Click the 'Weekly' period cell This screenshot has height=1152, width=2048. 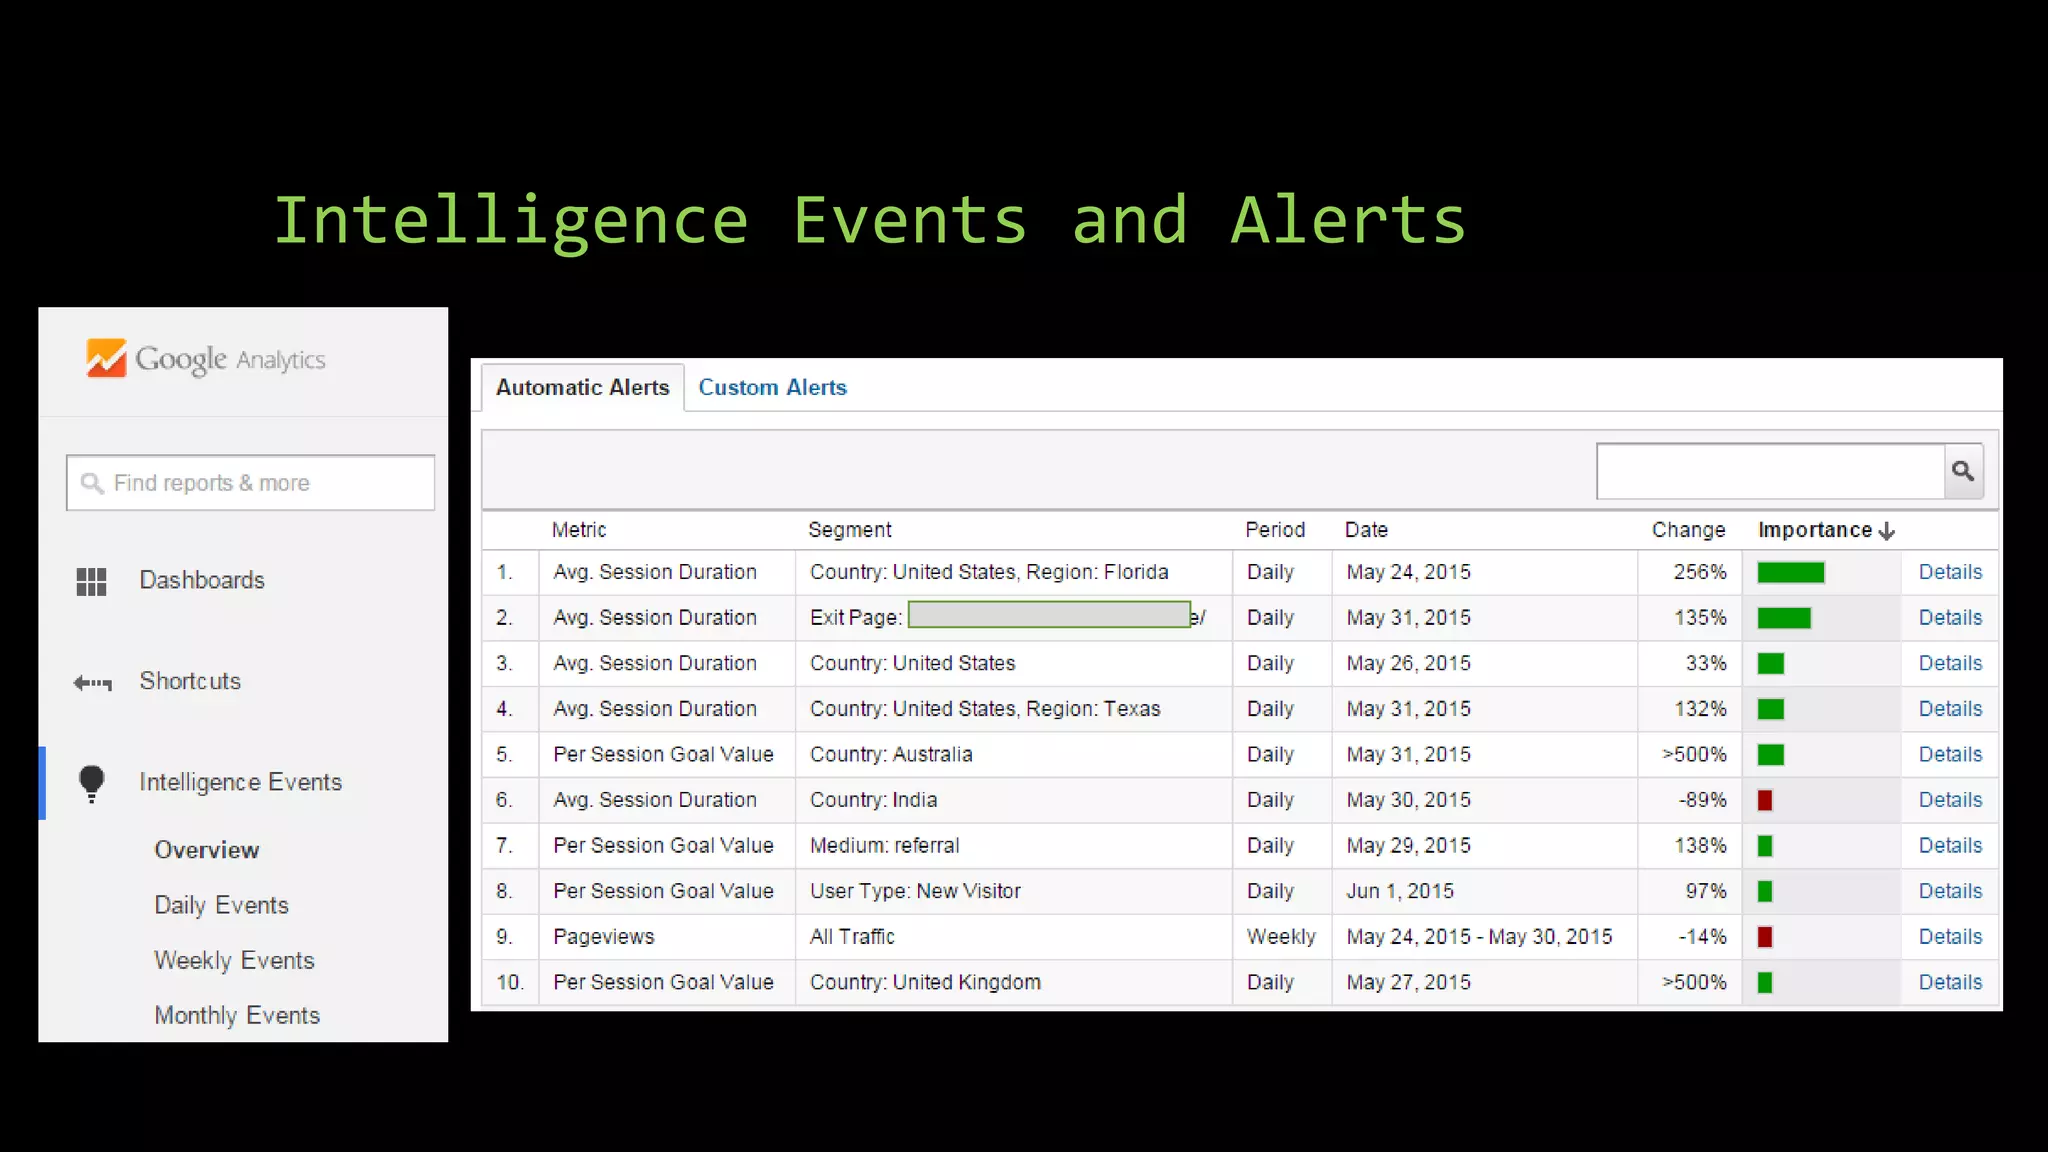(1281, 937)
